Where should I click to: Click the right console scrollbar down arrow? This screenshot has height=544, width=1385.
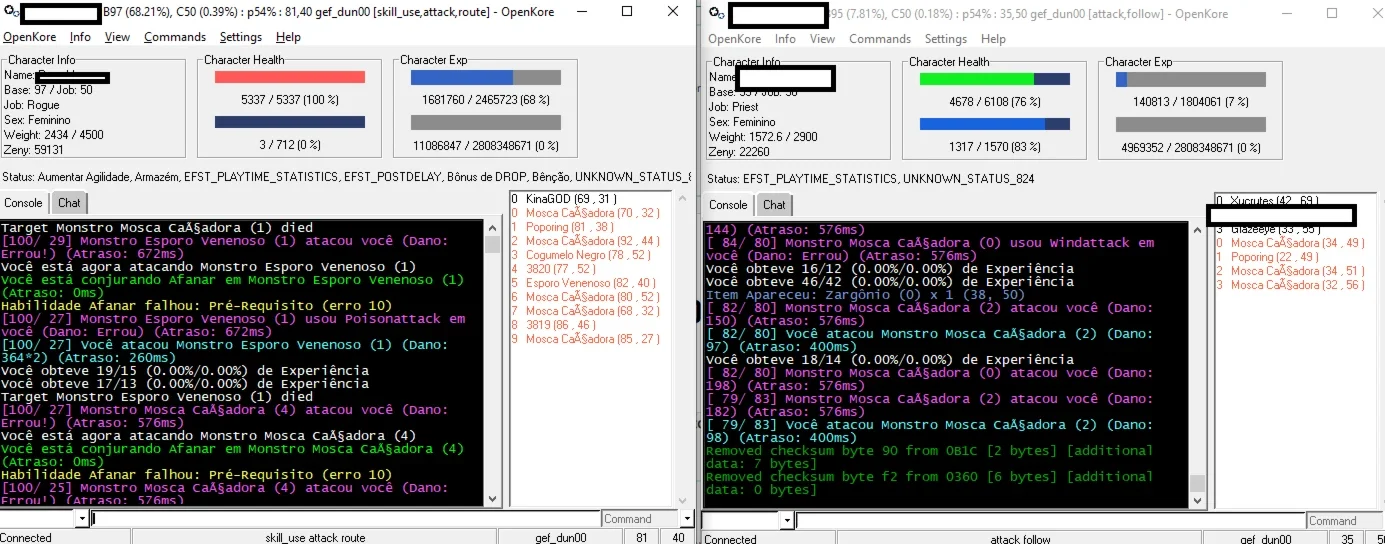1197,500
